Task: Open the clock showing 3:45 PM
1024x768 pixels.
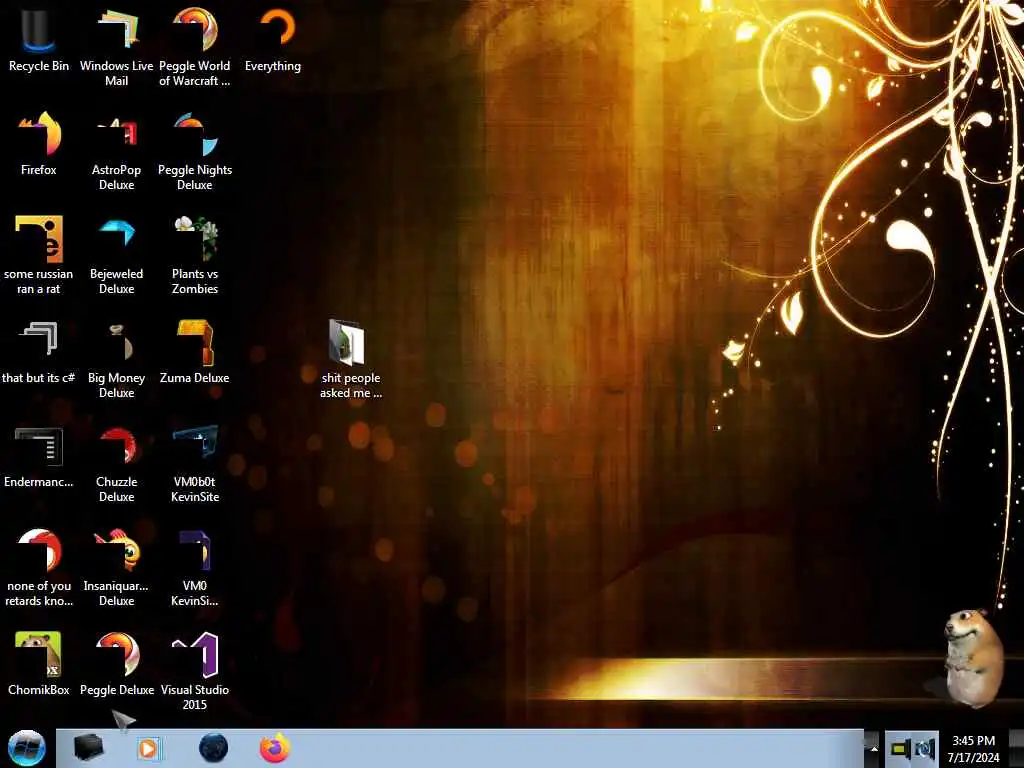Action: point(973,749)
